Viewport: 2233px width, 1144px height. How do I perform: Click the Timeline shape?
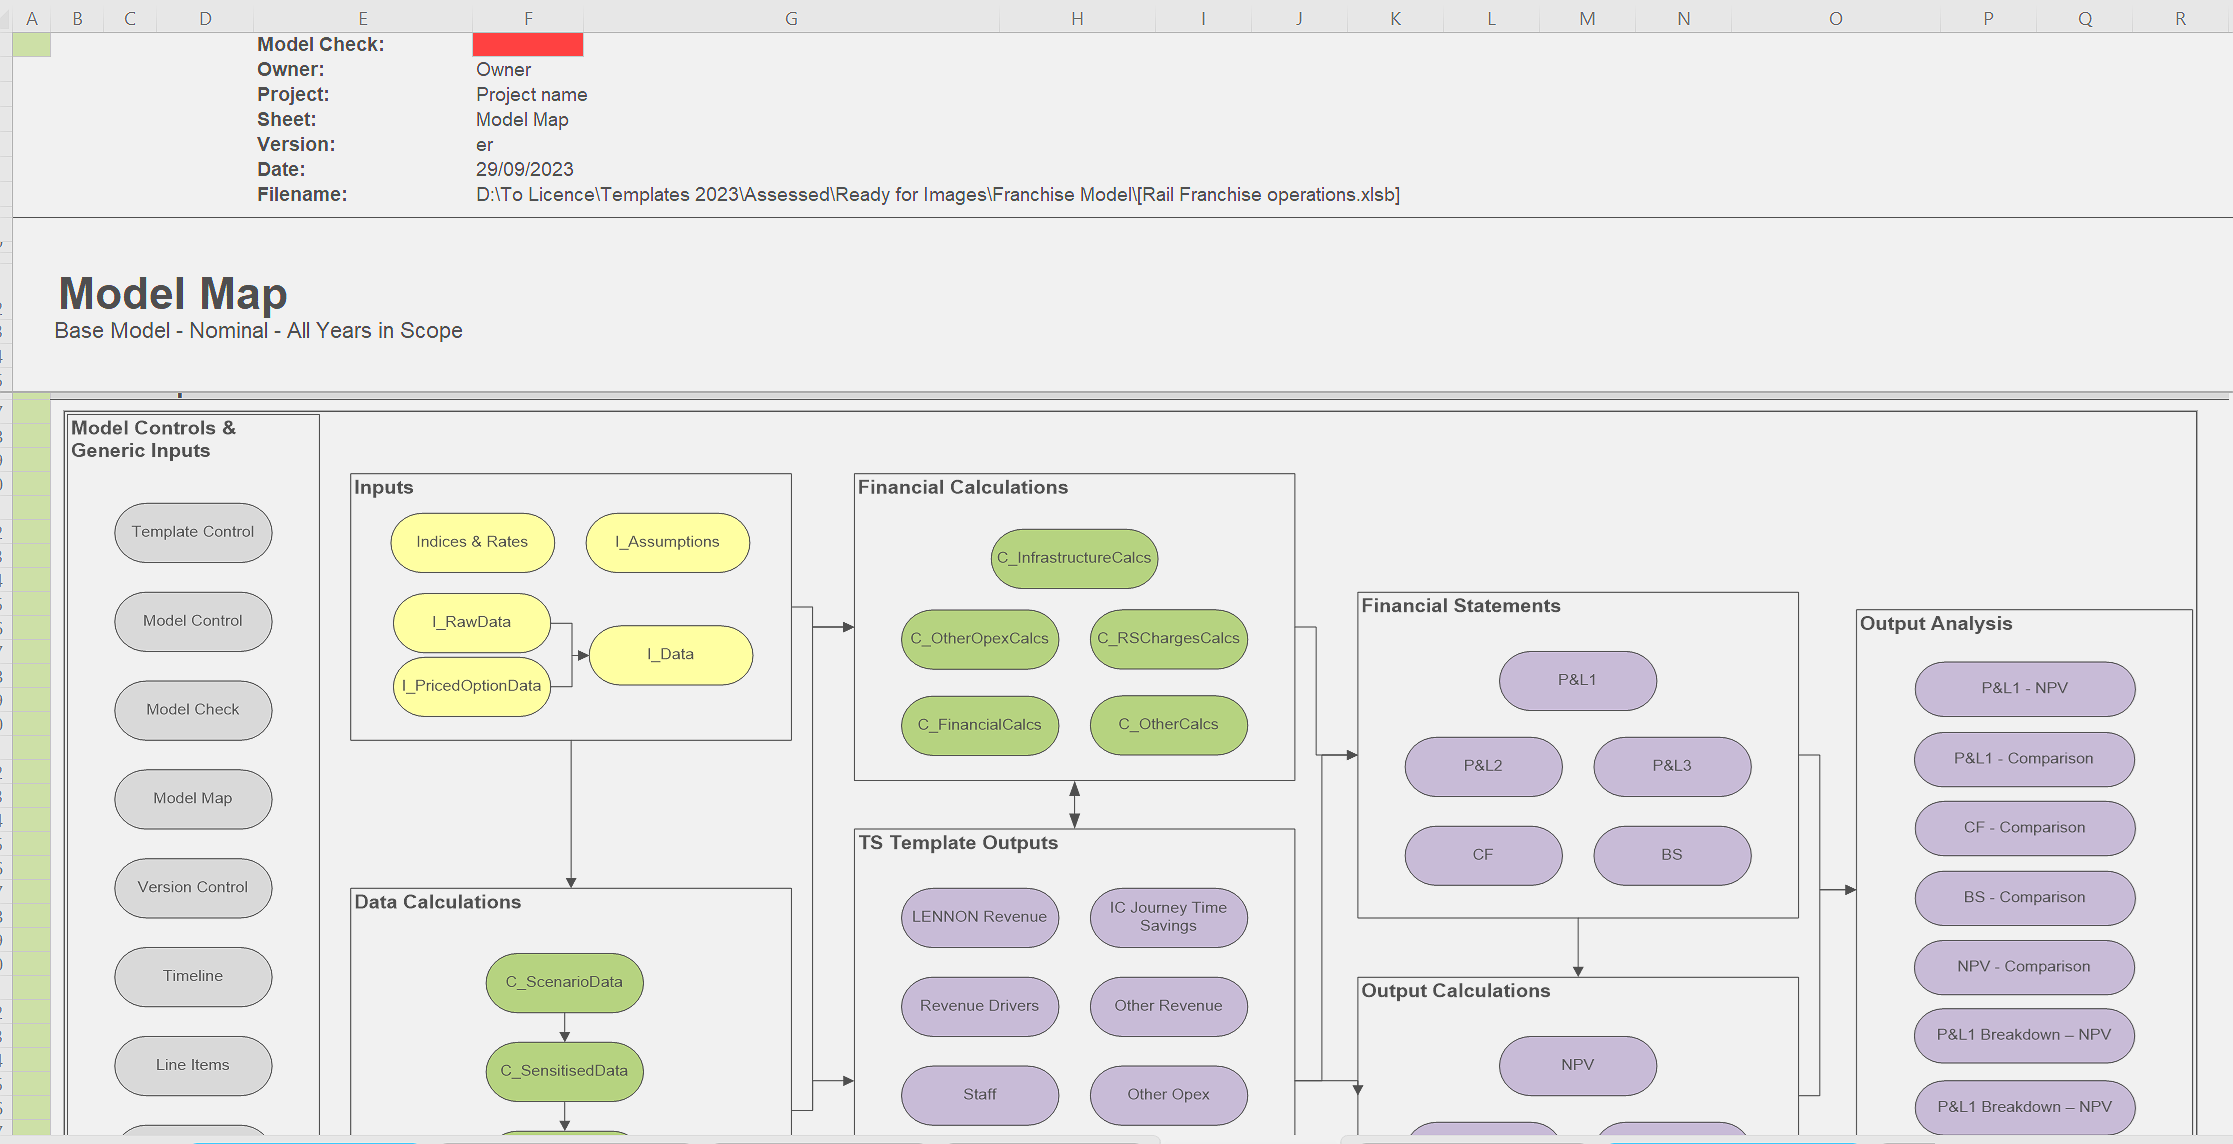(193, 976)
